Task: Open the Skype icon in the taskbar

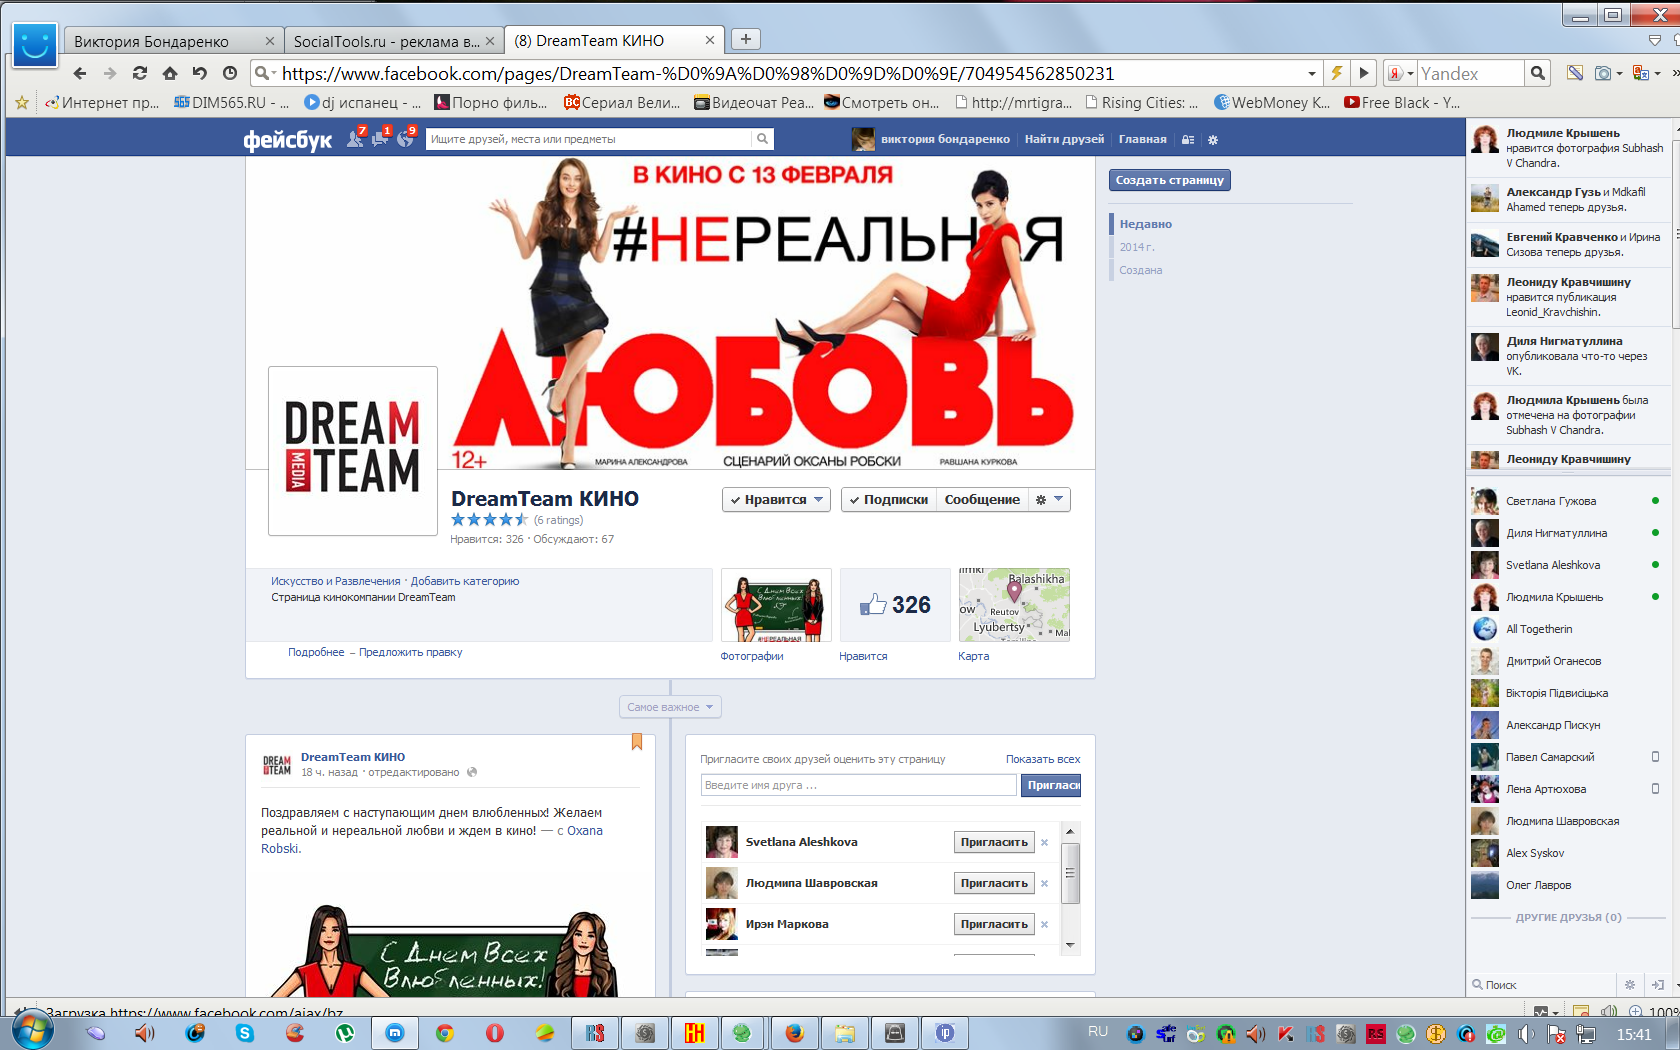Action: [245, 1033]
